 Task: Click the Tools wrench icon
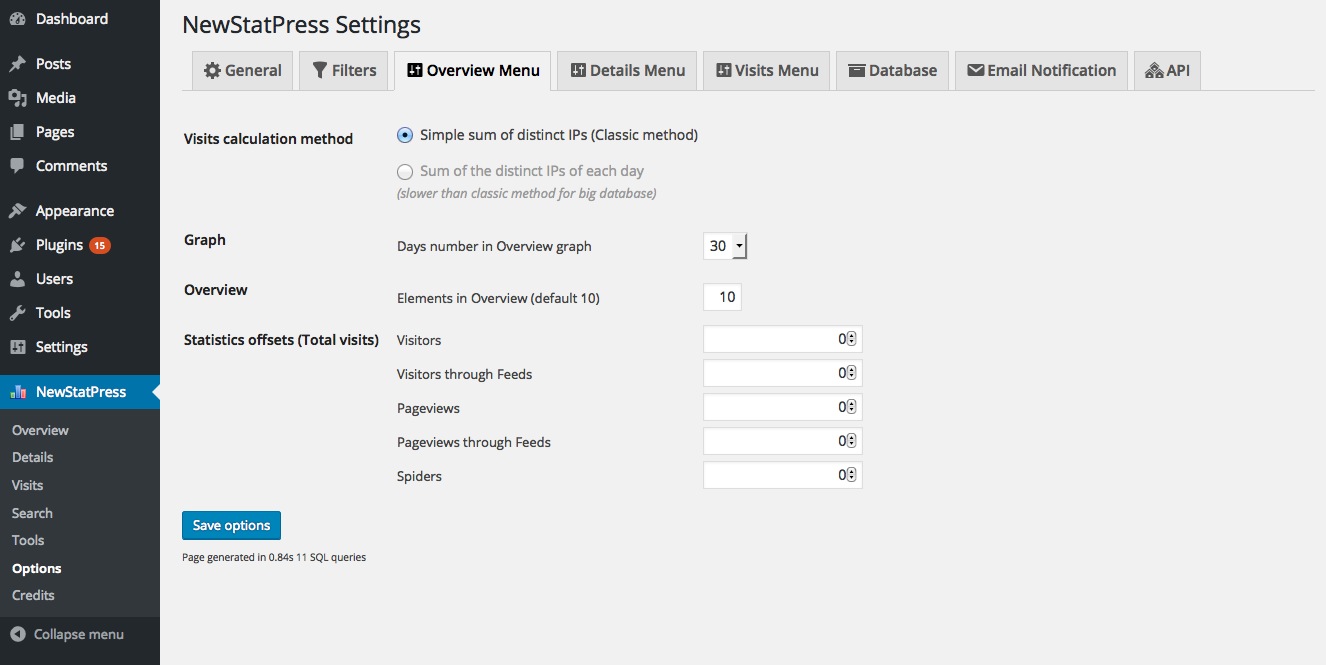[x=17, y=313]
